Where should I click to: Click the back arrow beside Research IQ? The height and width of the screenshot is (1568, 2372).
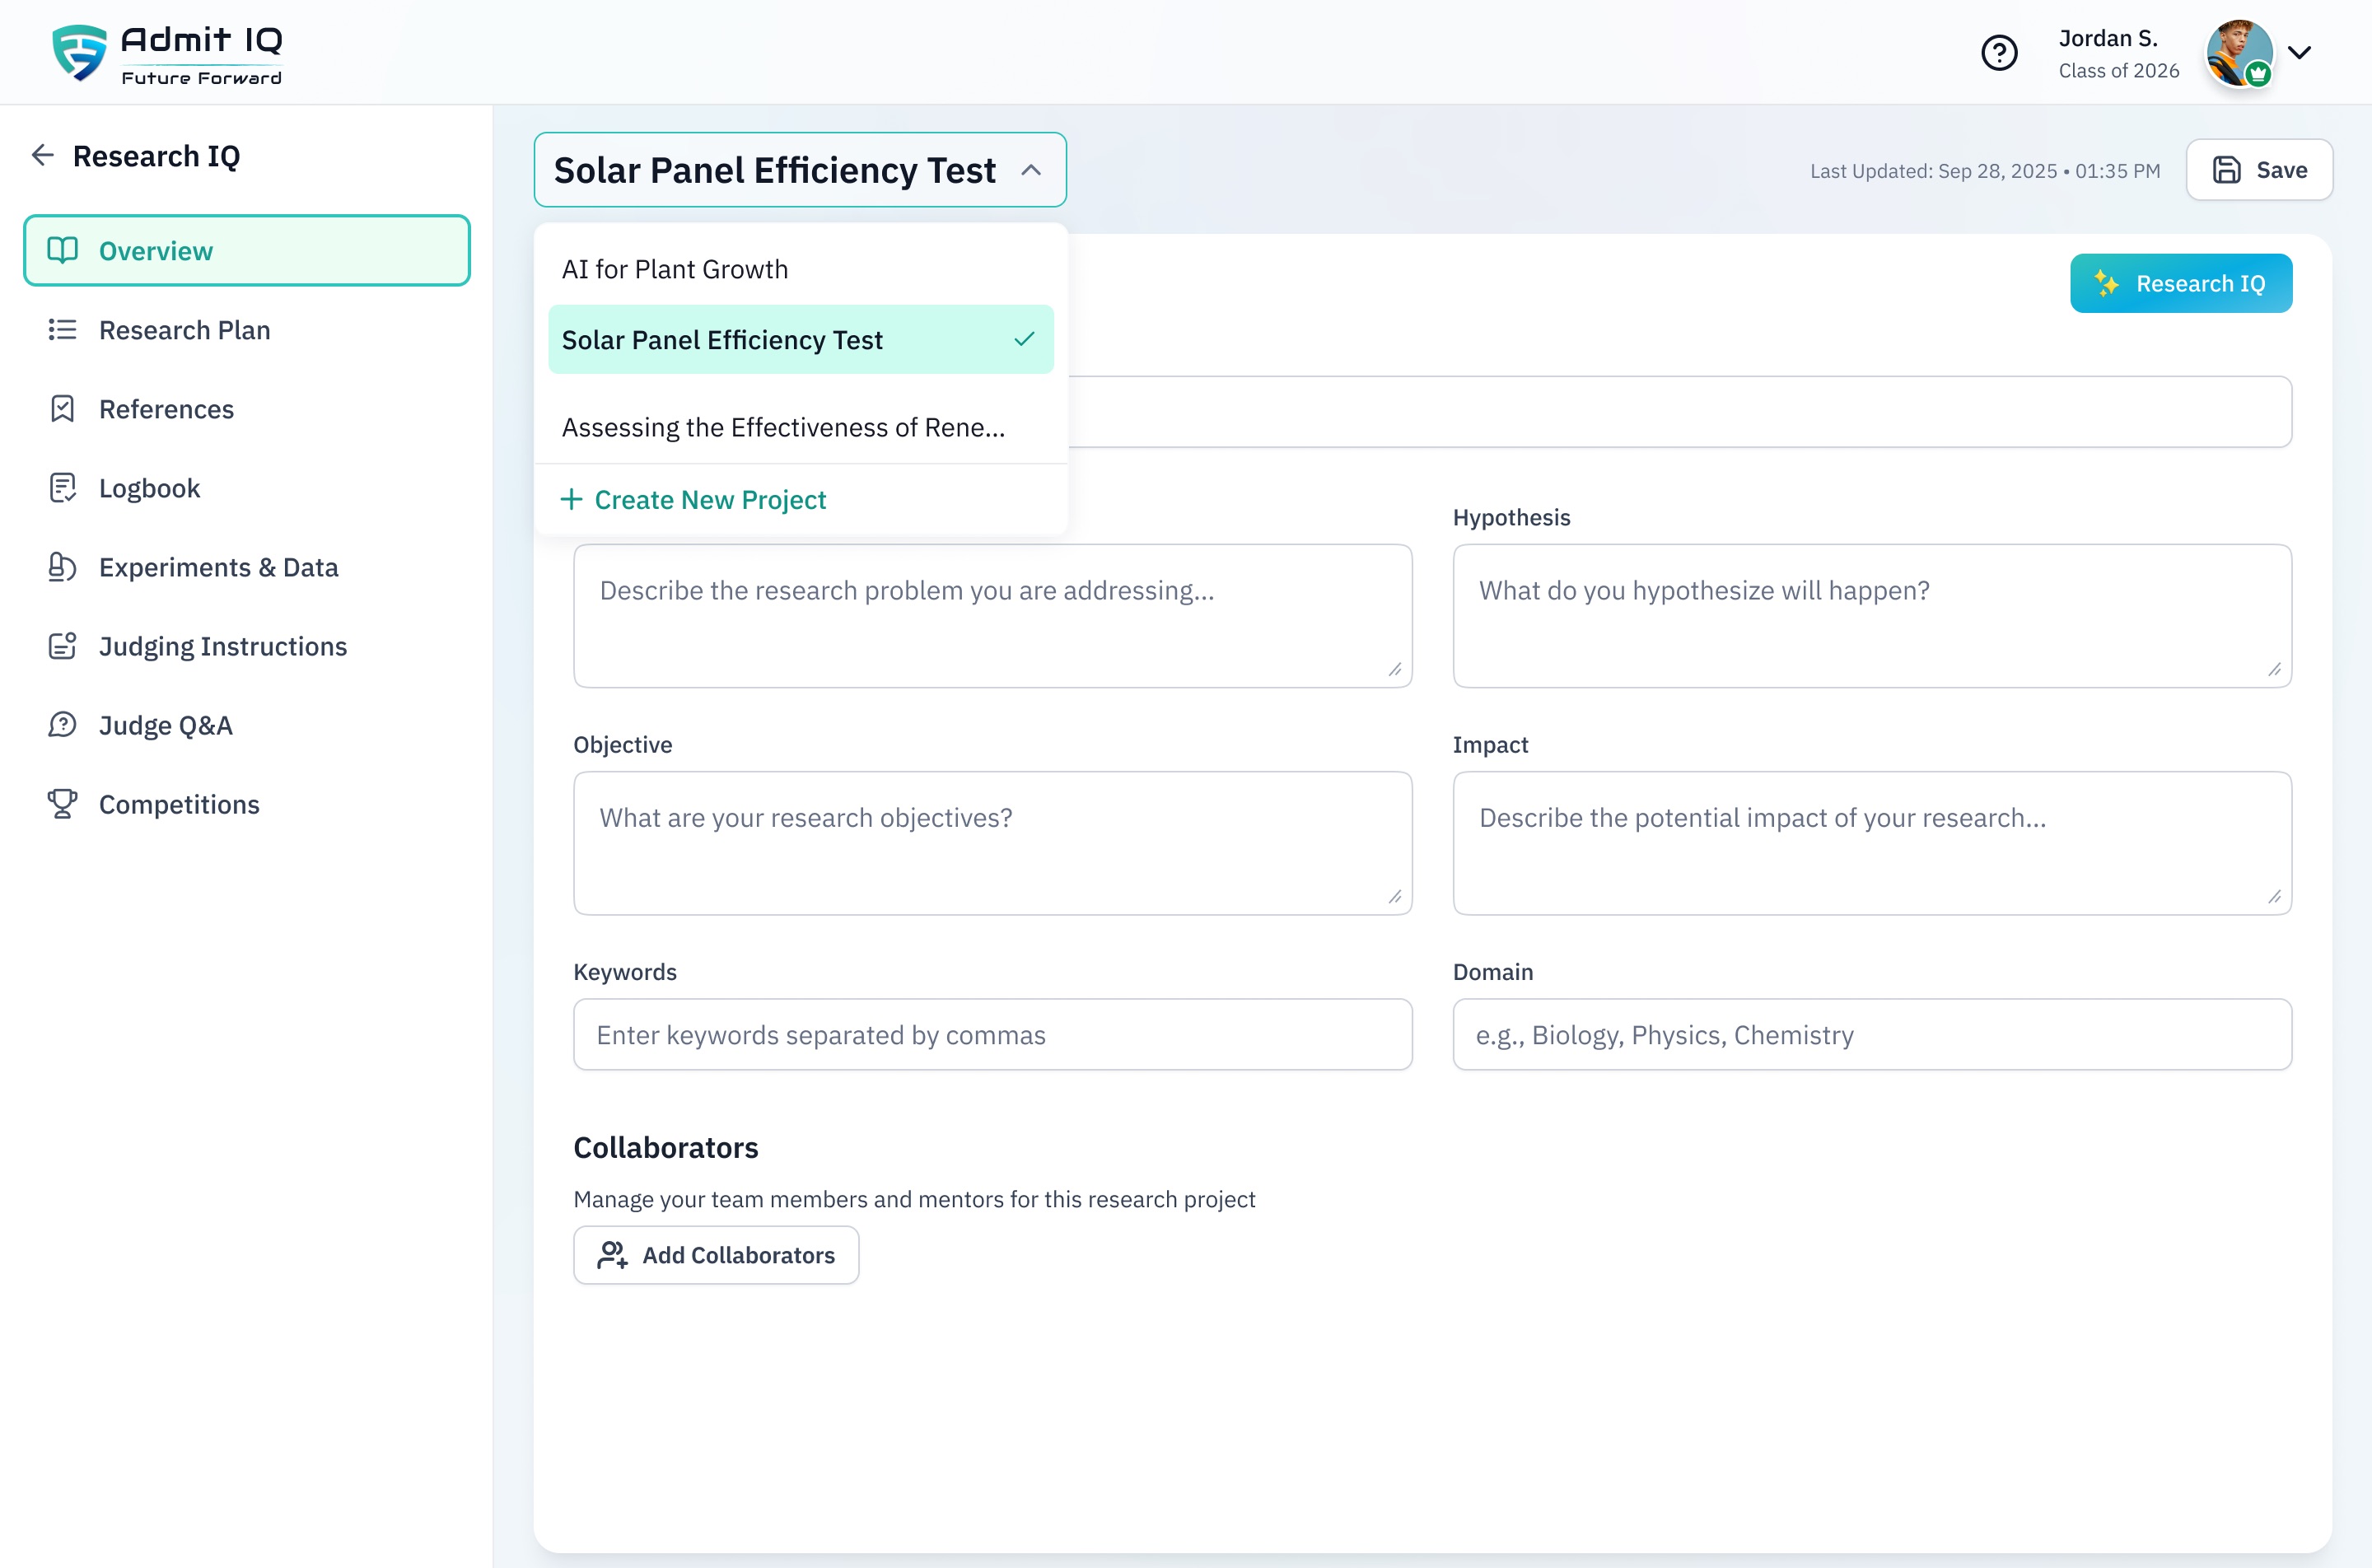[x=42, y=155]
